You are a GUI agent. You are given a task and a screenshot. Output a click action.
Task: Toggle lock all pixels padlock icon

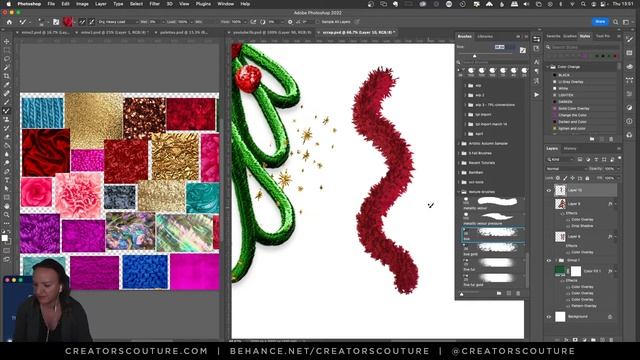pos(587,178)
